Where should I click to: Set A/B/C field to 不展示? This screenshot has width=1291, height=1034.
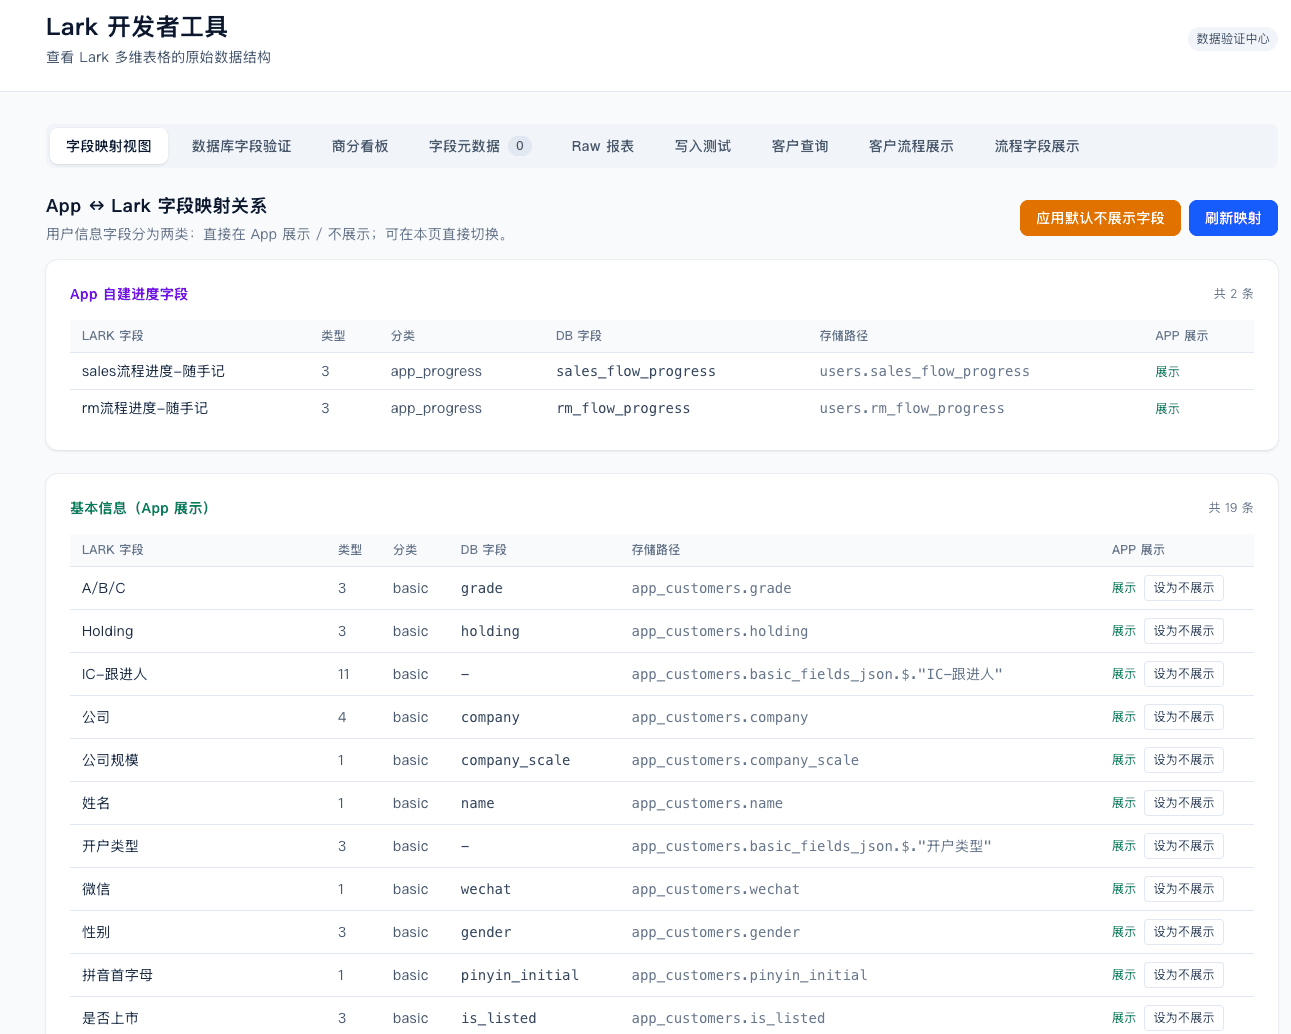(x=1184, y=588)
